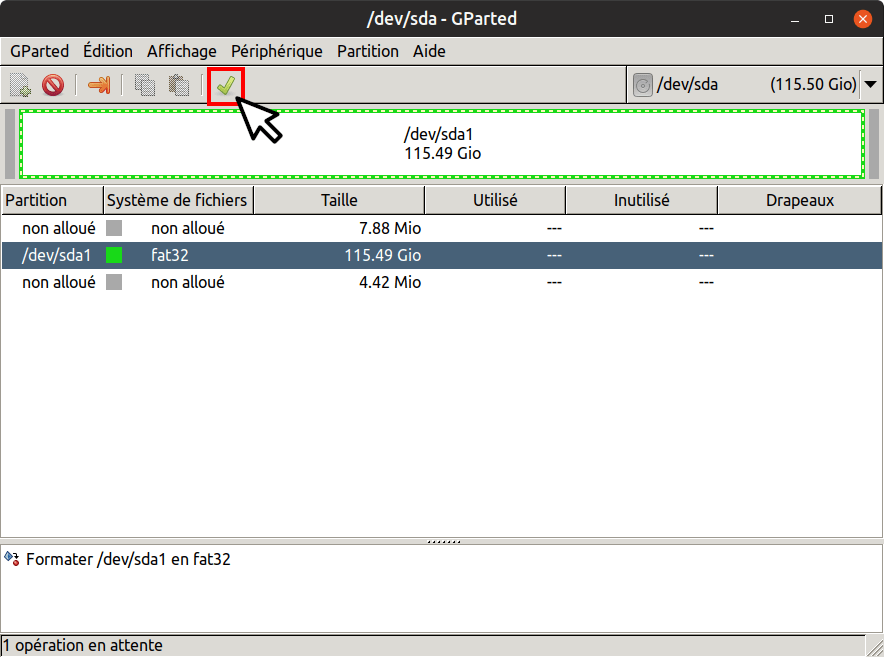Click the disk drive icon beside /dev/sda
Image resolution: width=884 pixels, height=657 pixels.
coord(643,85)
